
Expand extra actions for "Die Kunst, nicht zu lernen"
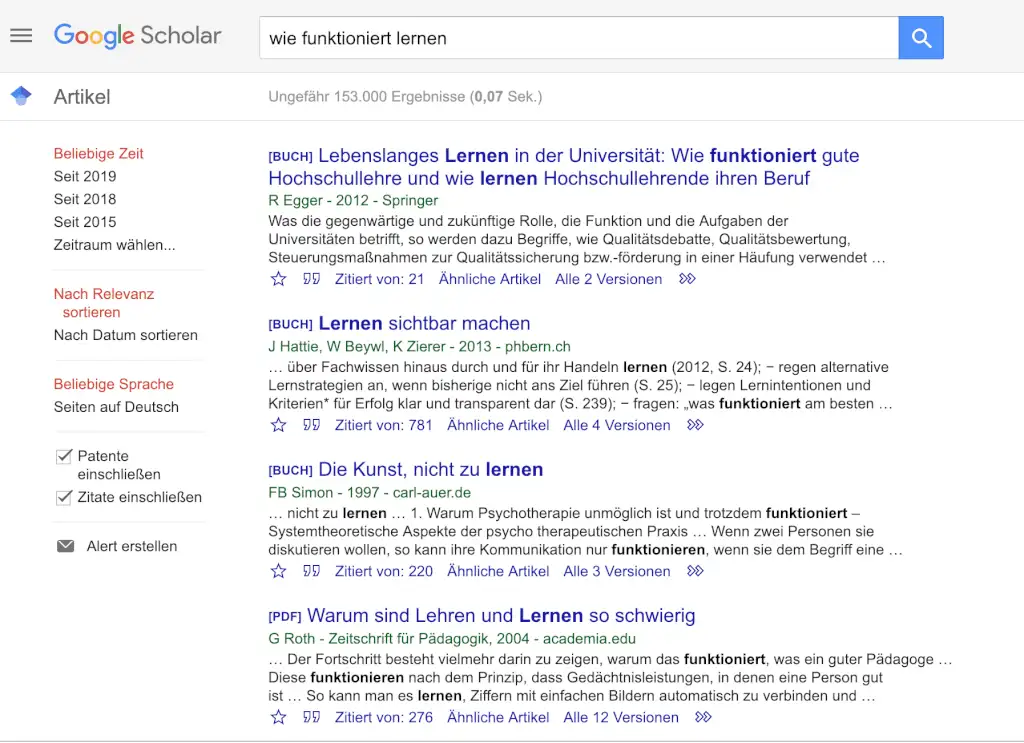(694, 571)
